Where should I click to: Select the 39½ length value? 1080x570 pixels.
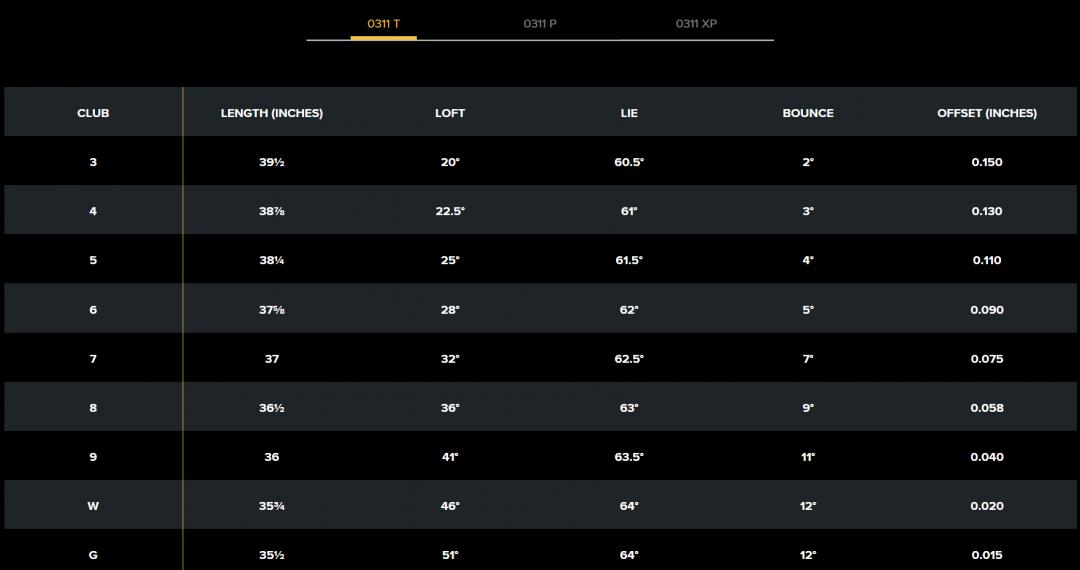(x=272, y=162)
